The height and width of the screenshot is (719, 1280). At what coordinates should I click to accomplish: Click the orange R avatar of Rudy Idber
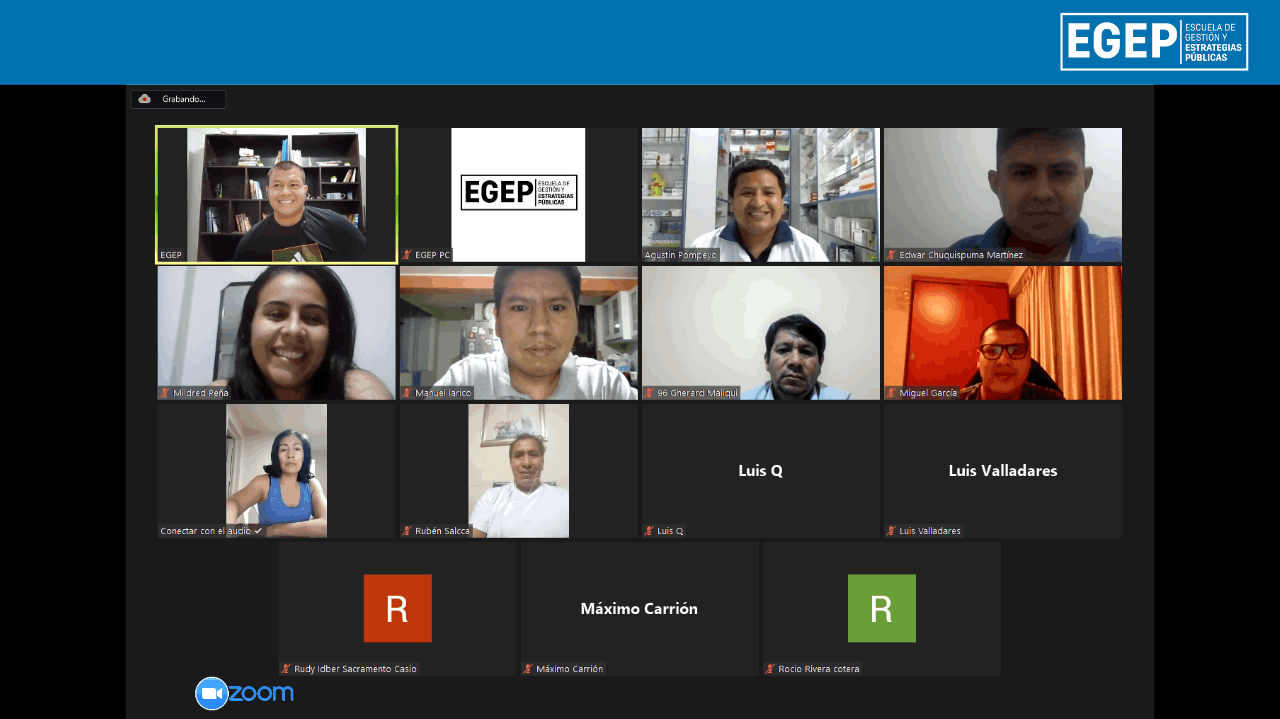coord(397,608)
